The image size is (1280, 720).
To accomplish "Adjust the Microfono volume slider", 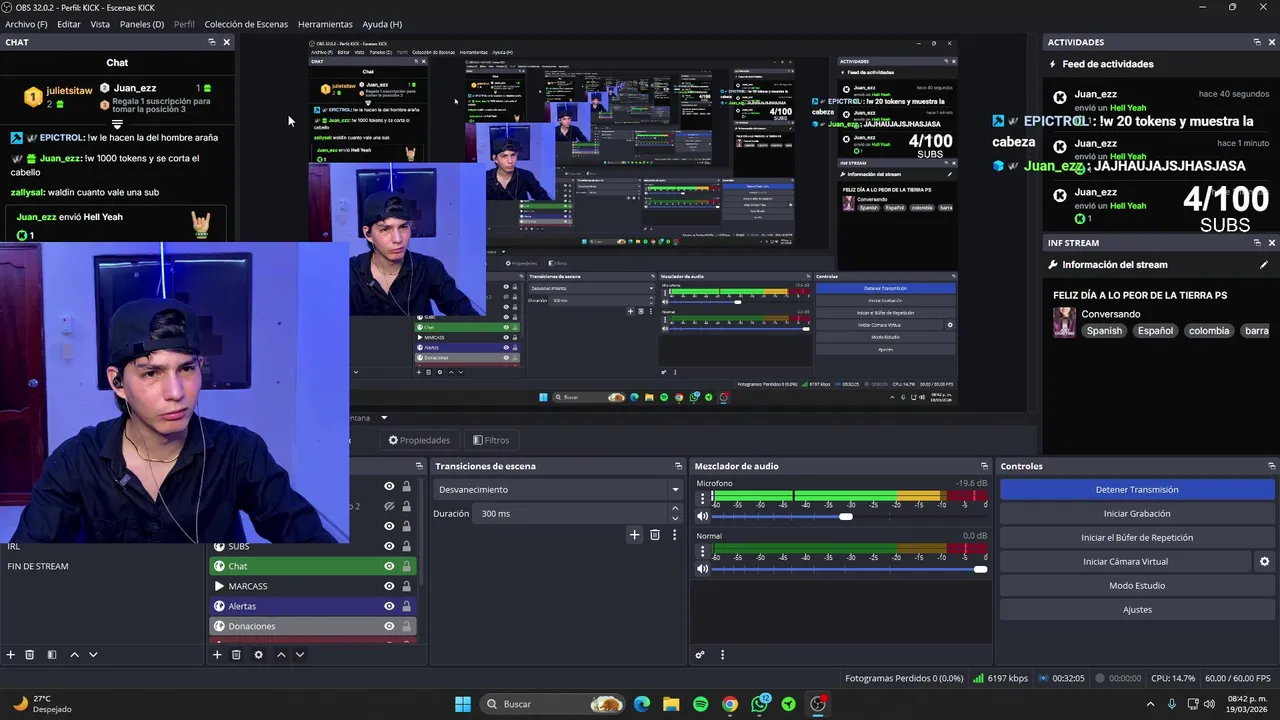I will click(x=848, y=517).
